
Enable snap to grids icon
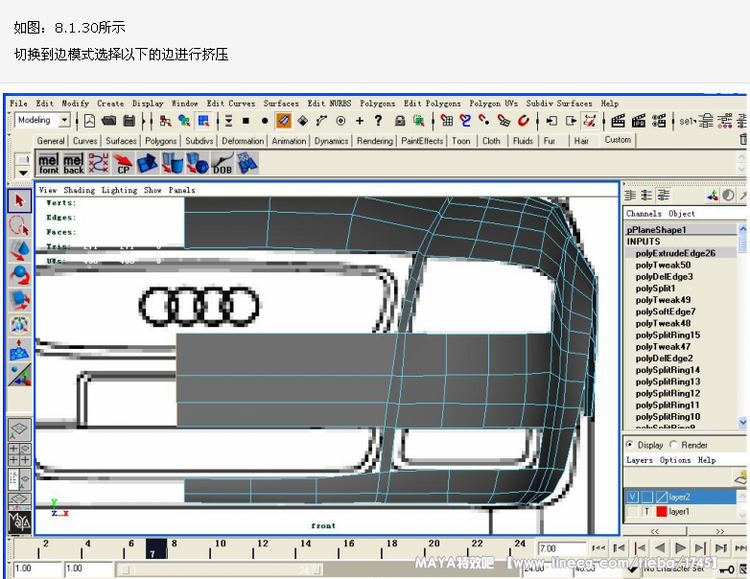coord(447,121)
